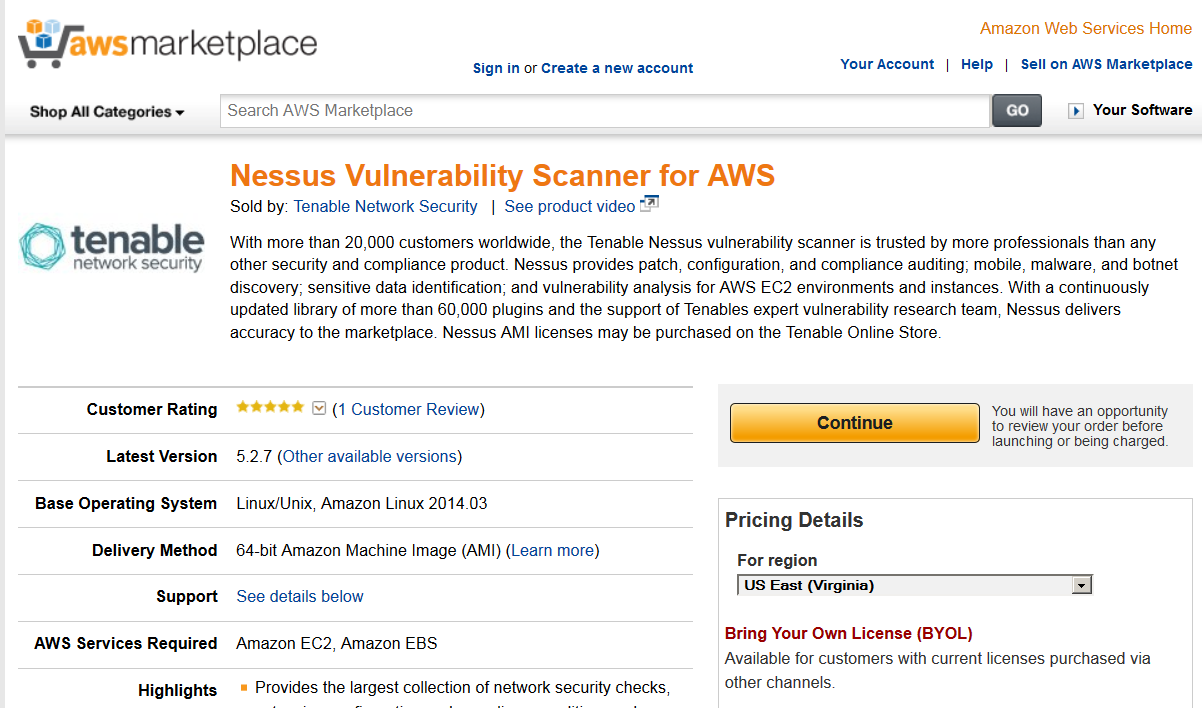Click the five-star customer rating
The image size is (1202, 708).
[x=270, y=407]
